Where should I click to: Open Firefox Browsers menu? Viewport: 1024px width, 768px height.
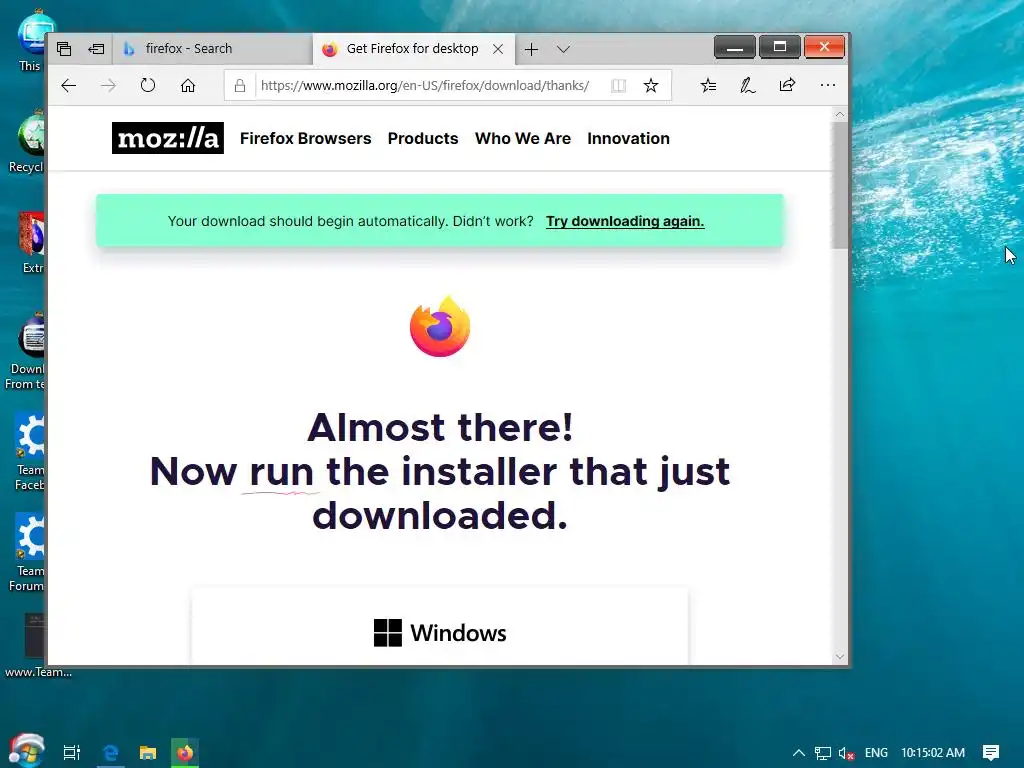(x=306, y=138)
